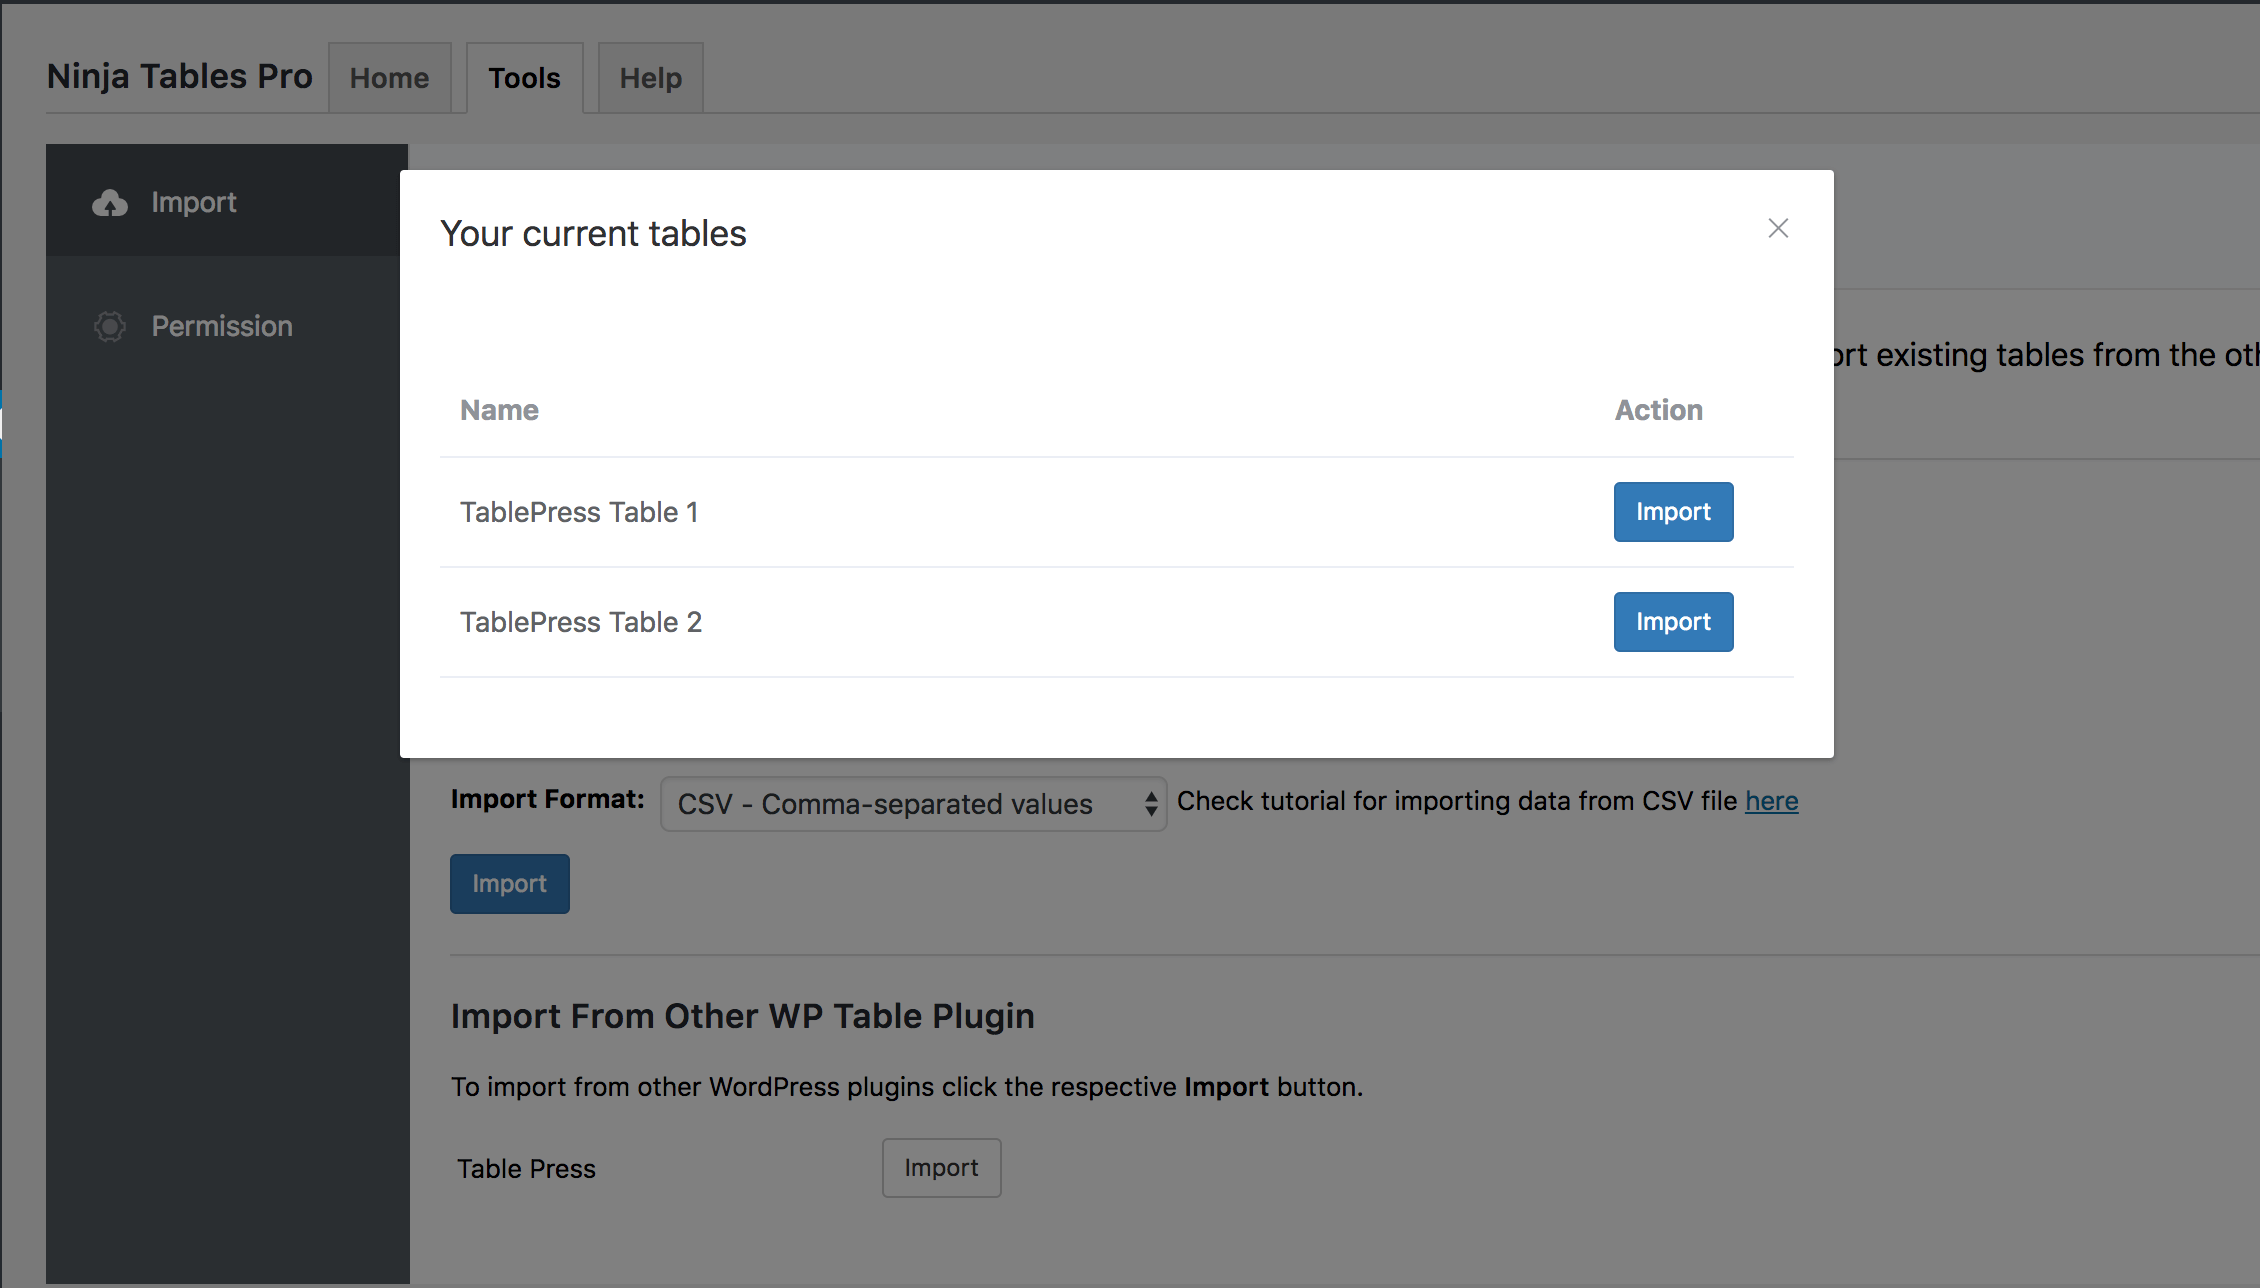The width and height of the screenshot is (2260, 1288).
Task: Click the Name column header
Action: point(499,410)
